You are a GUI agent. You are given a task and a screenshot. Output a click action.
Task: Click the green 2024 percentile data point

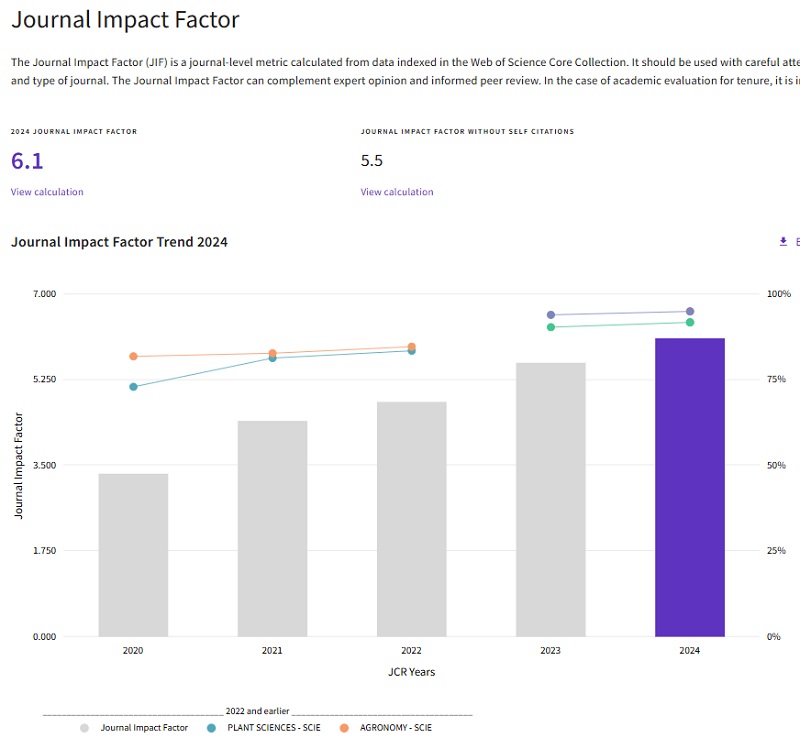pyautogui.click(x=690, y=322)
